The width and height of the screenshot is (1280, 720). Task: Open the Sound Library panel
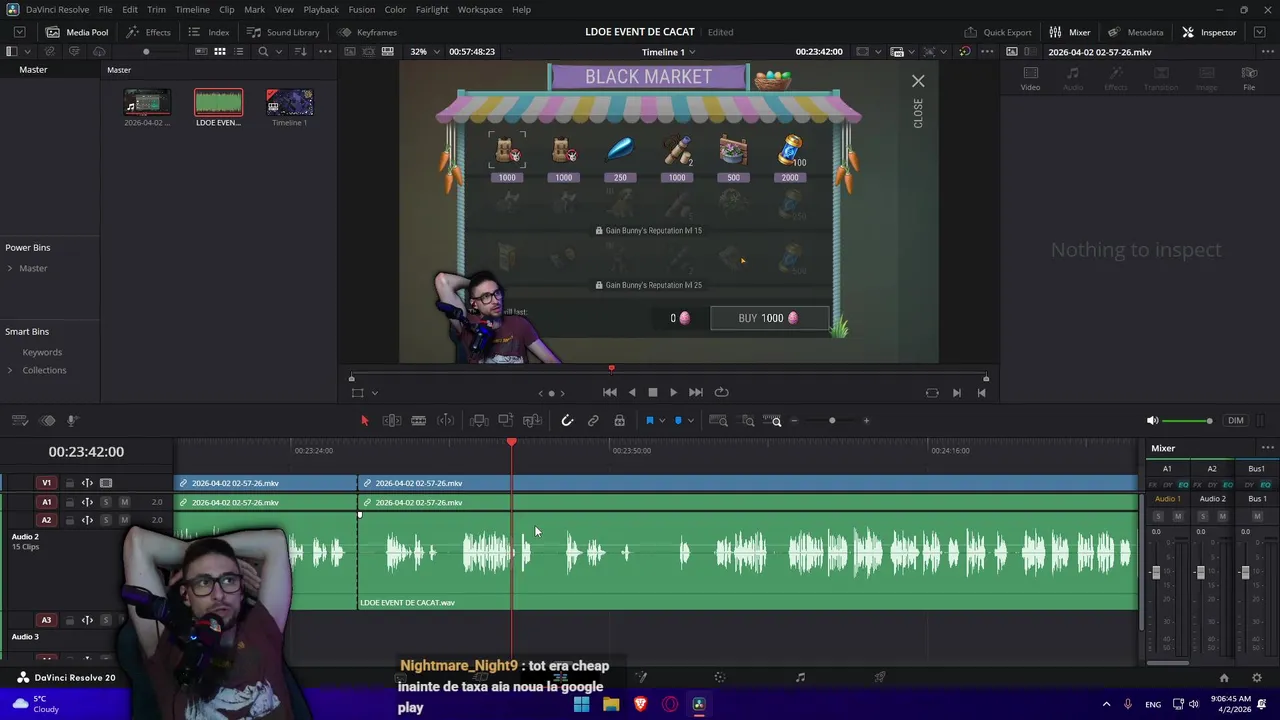click(x=283, y=32)
